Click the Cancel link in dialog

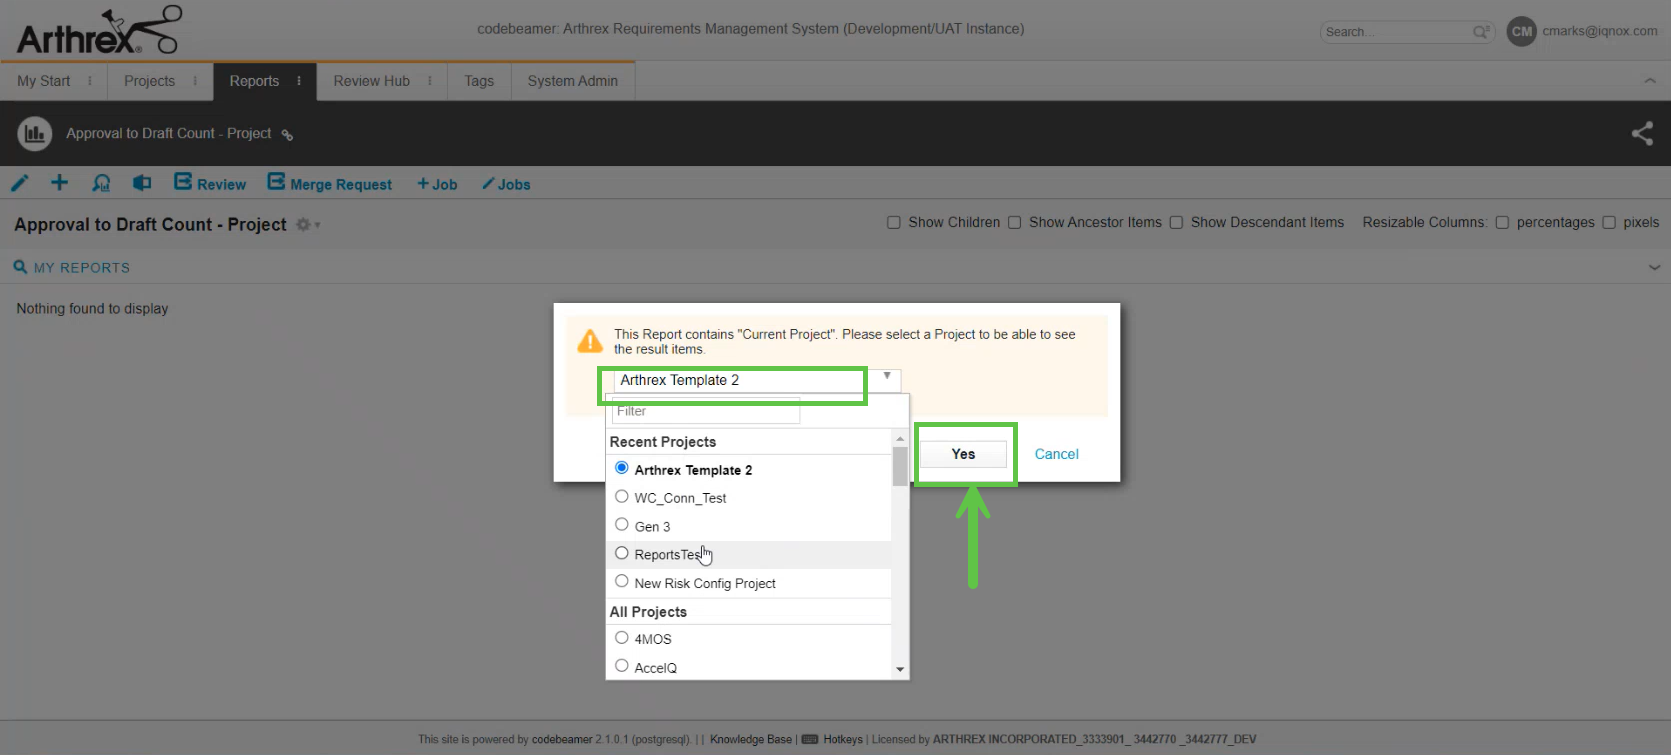click(1056, 454)
